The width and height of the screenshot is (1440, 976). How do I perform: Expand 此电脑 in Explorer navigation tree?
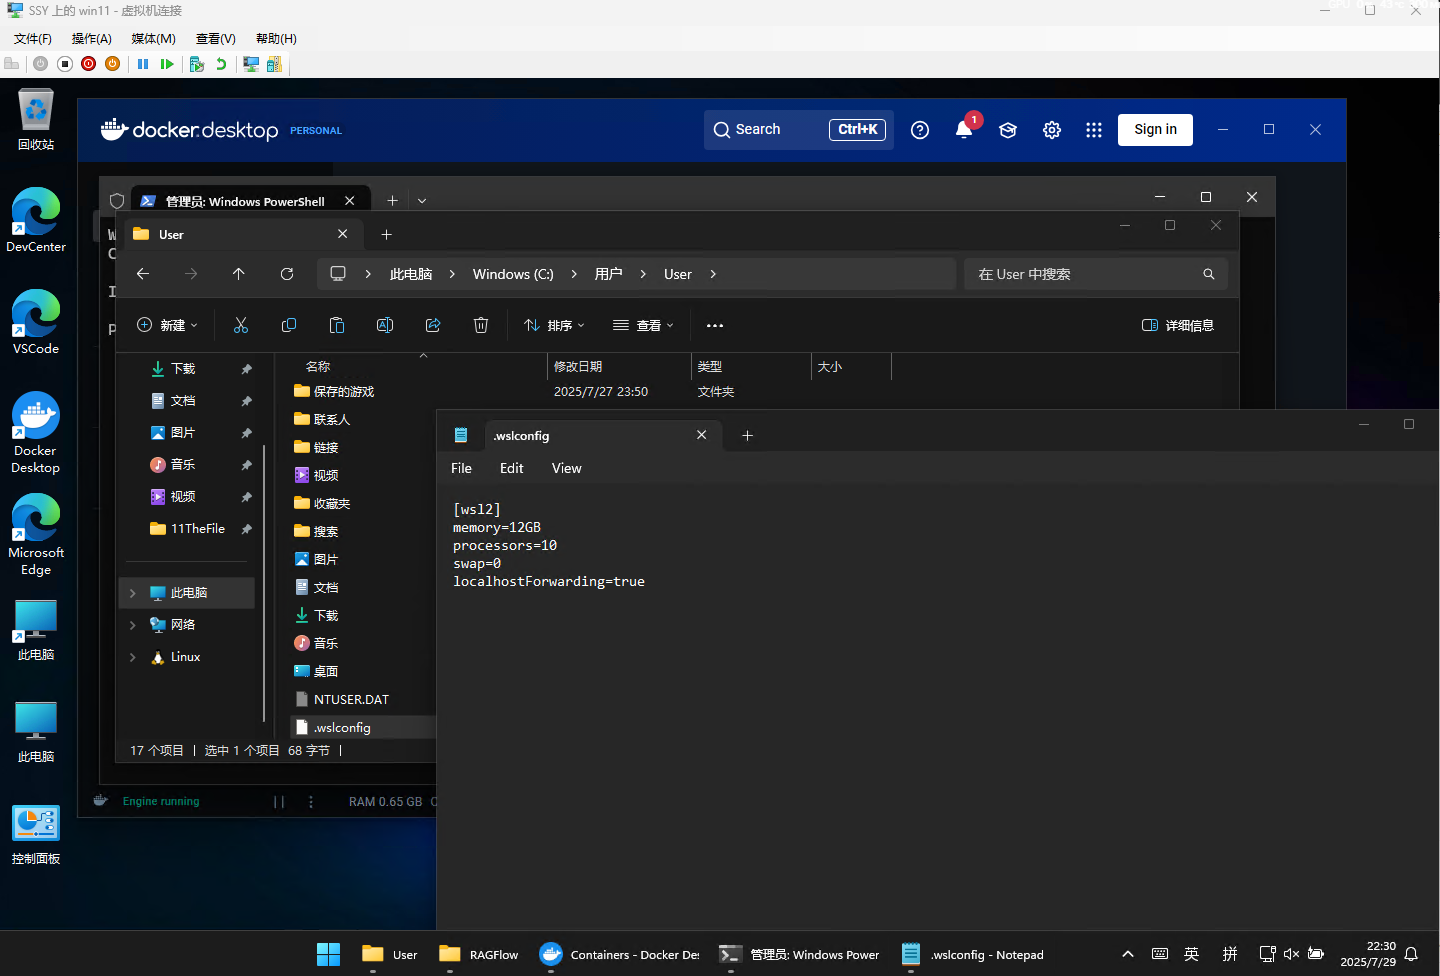pyautogui.click(x=132, y=593)
